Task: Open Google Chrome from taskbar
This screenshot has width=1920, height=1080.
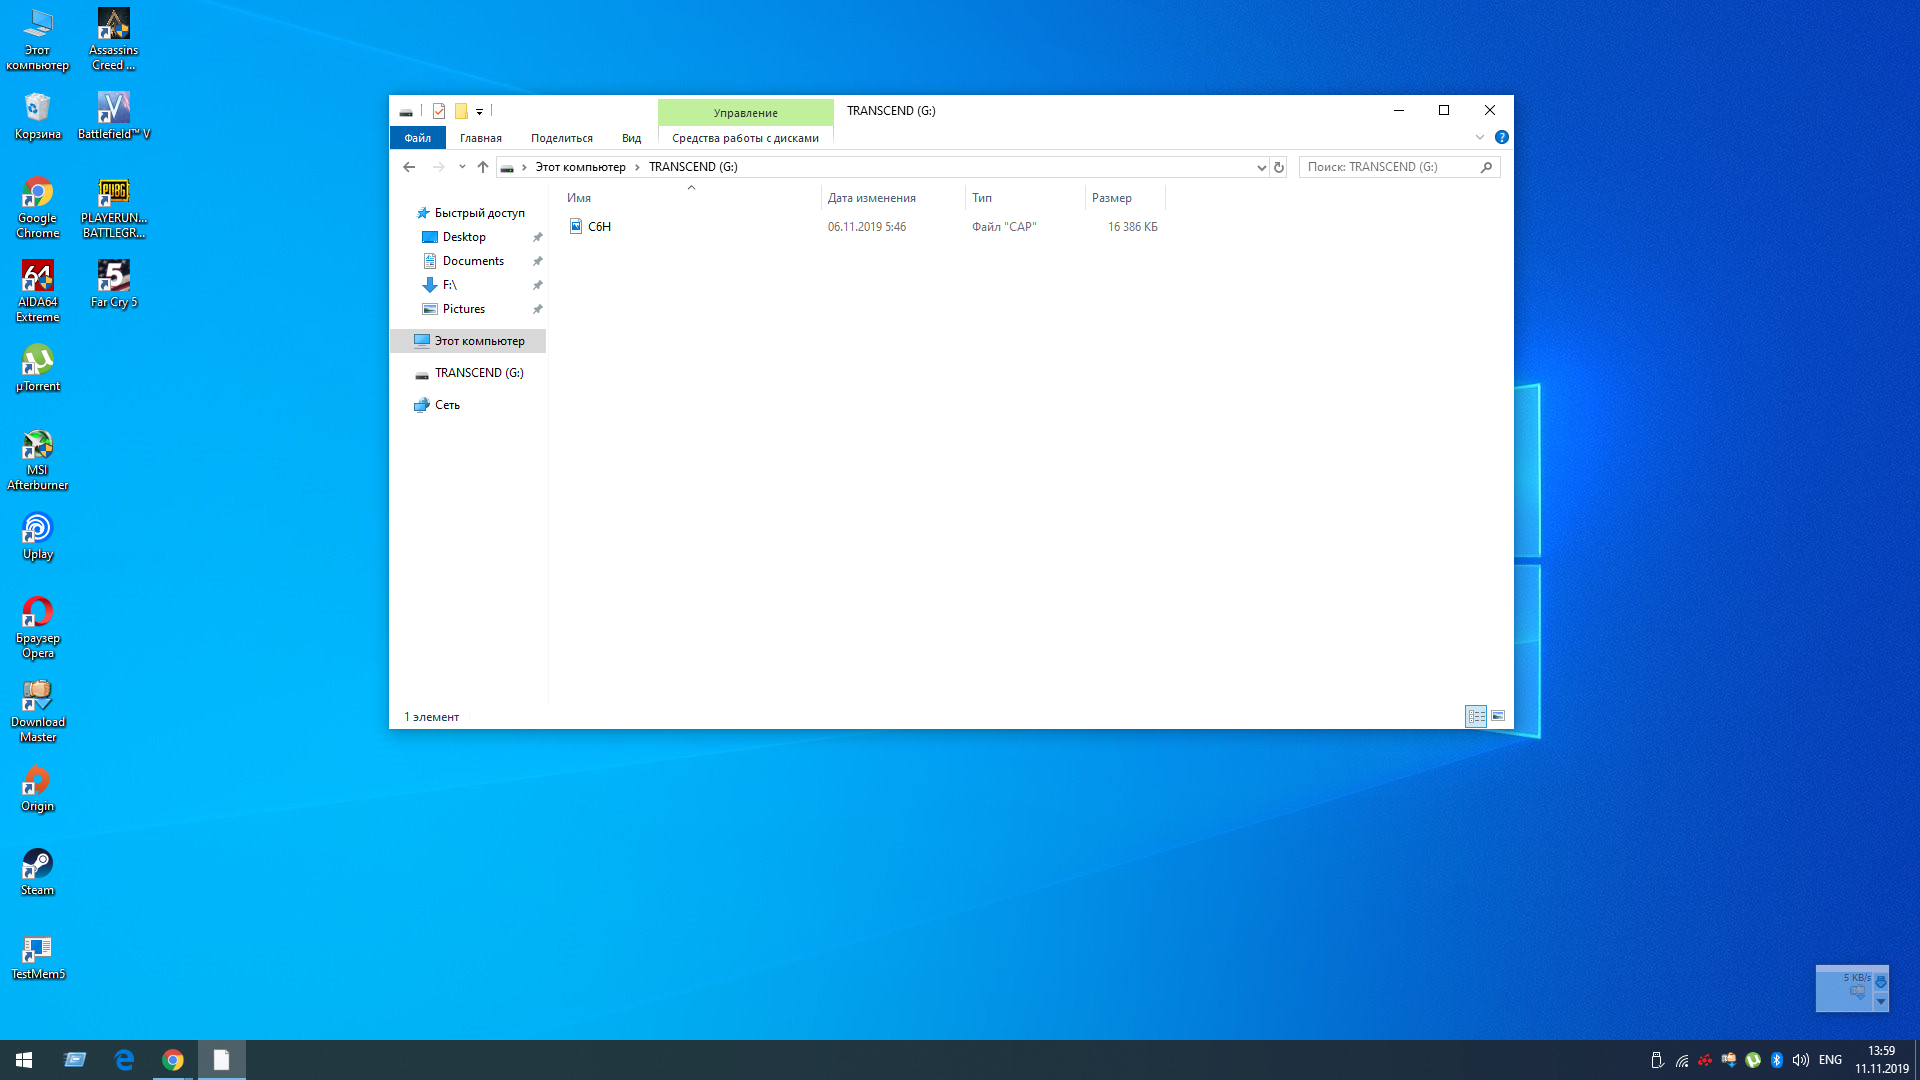Action: (173, 1060)
